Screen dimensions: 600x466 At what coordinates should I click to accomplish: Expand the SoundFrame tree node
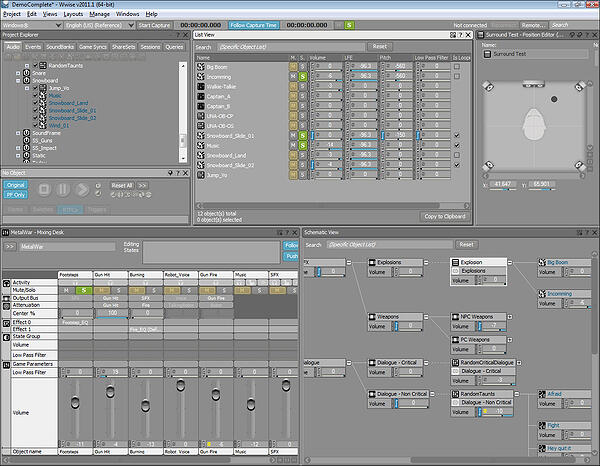[18, 133]
